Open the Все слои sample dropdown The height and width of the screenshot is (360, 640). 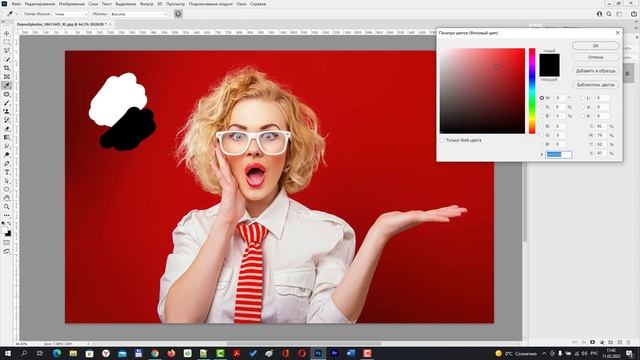coord(138,14)
